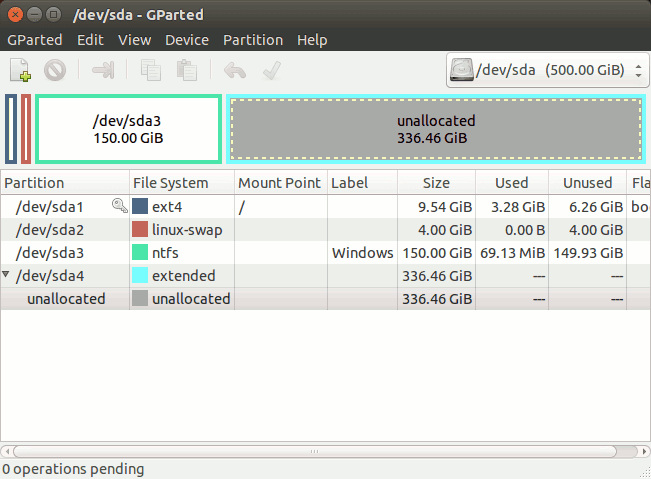Click the 69.13 MiB used value
Image resolution: width=651 pixels, height=479 pixels.
[512, 253]
